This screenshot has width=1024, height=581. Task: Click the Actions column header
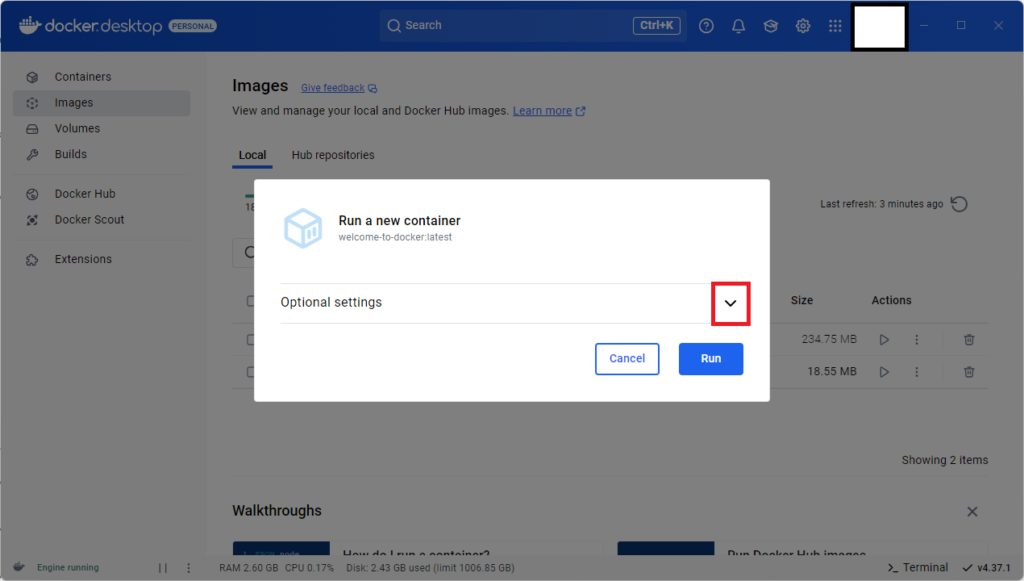(891, 300)
